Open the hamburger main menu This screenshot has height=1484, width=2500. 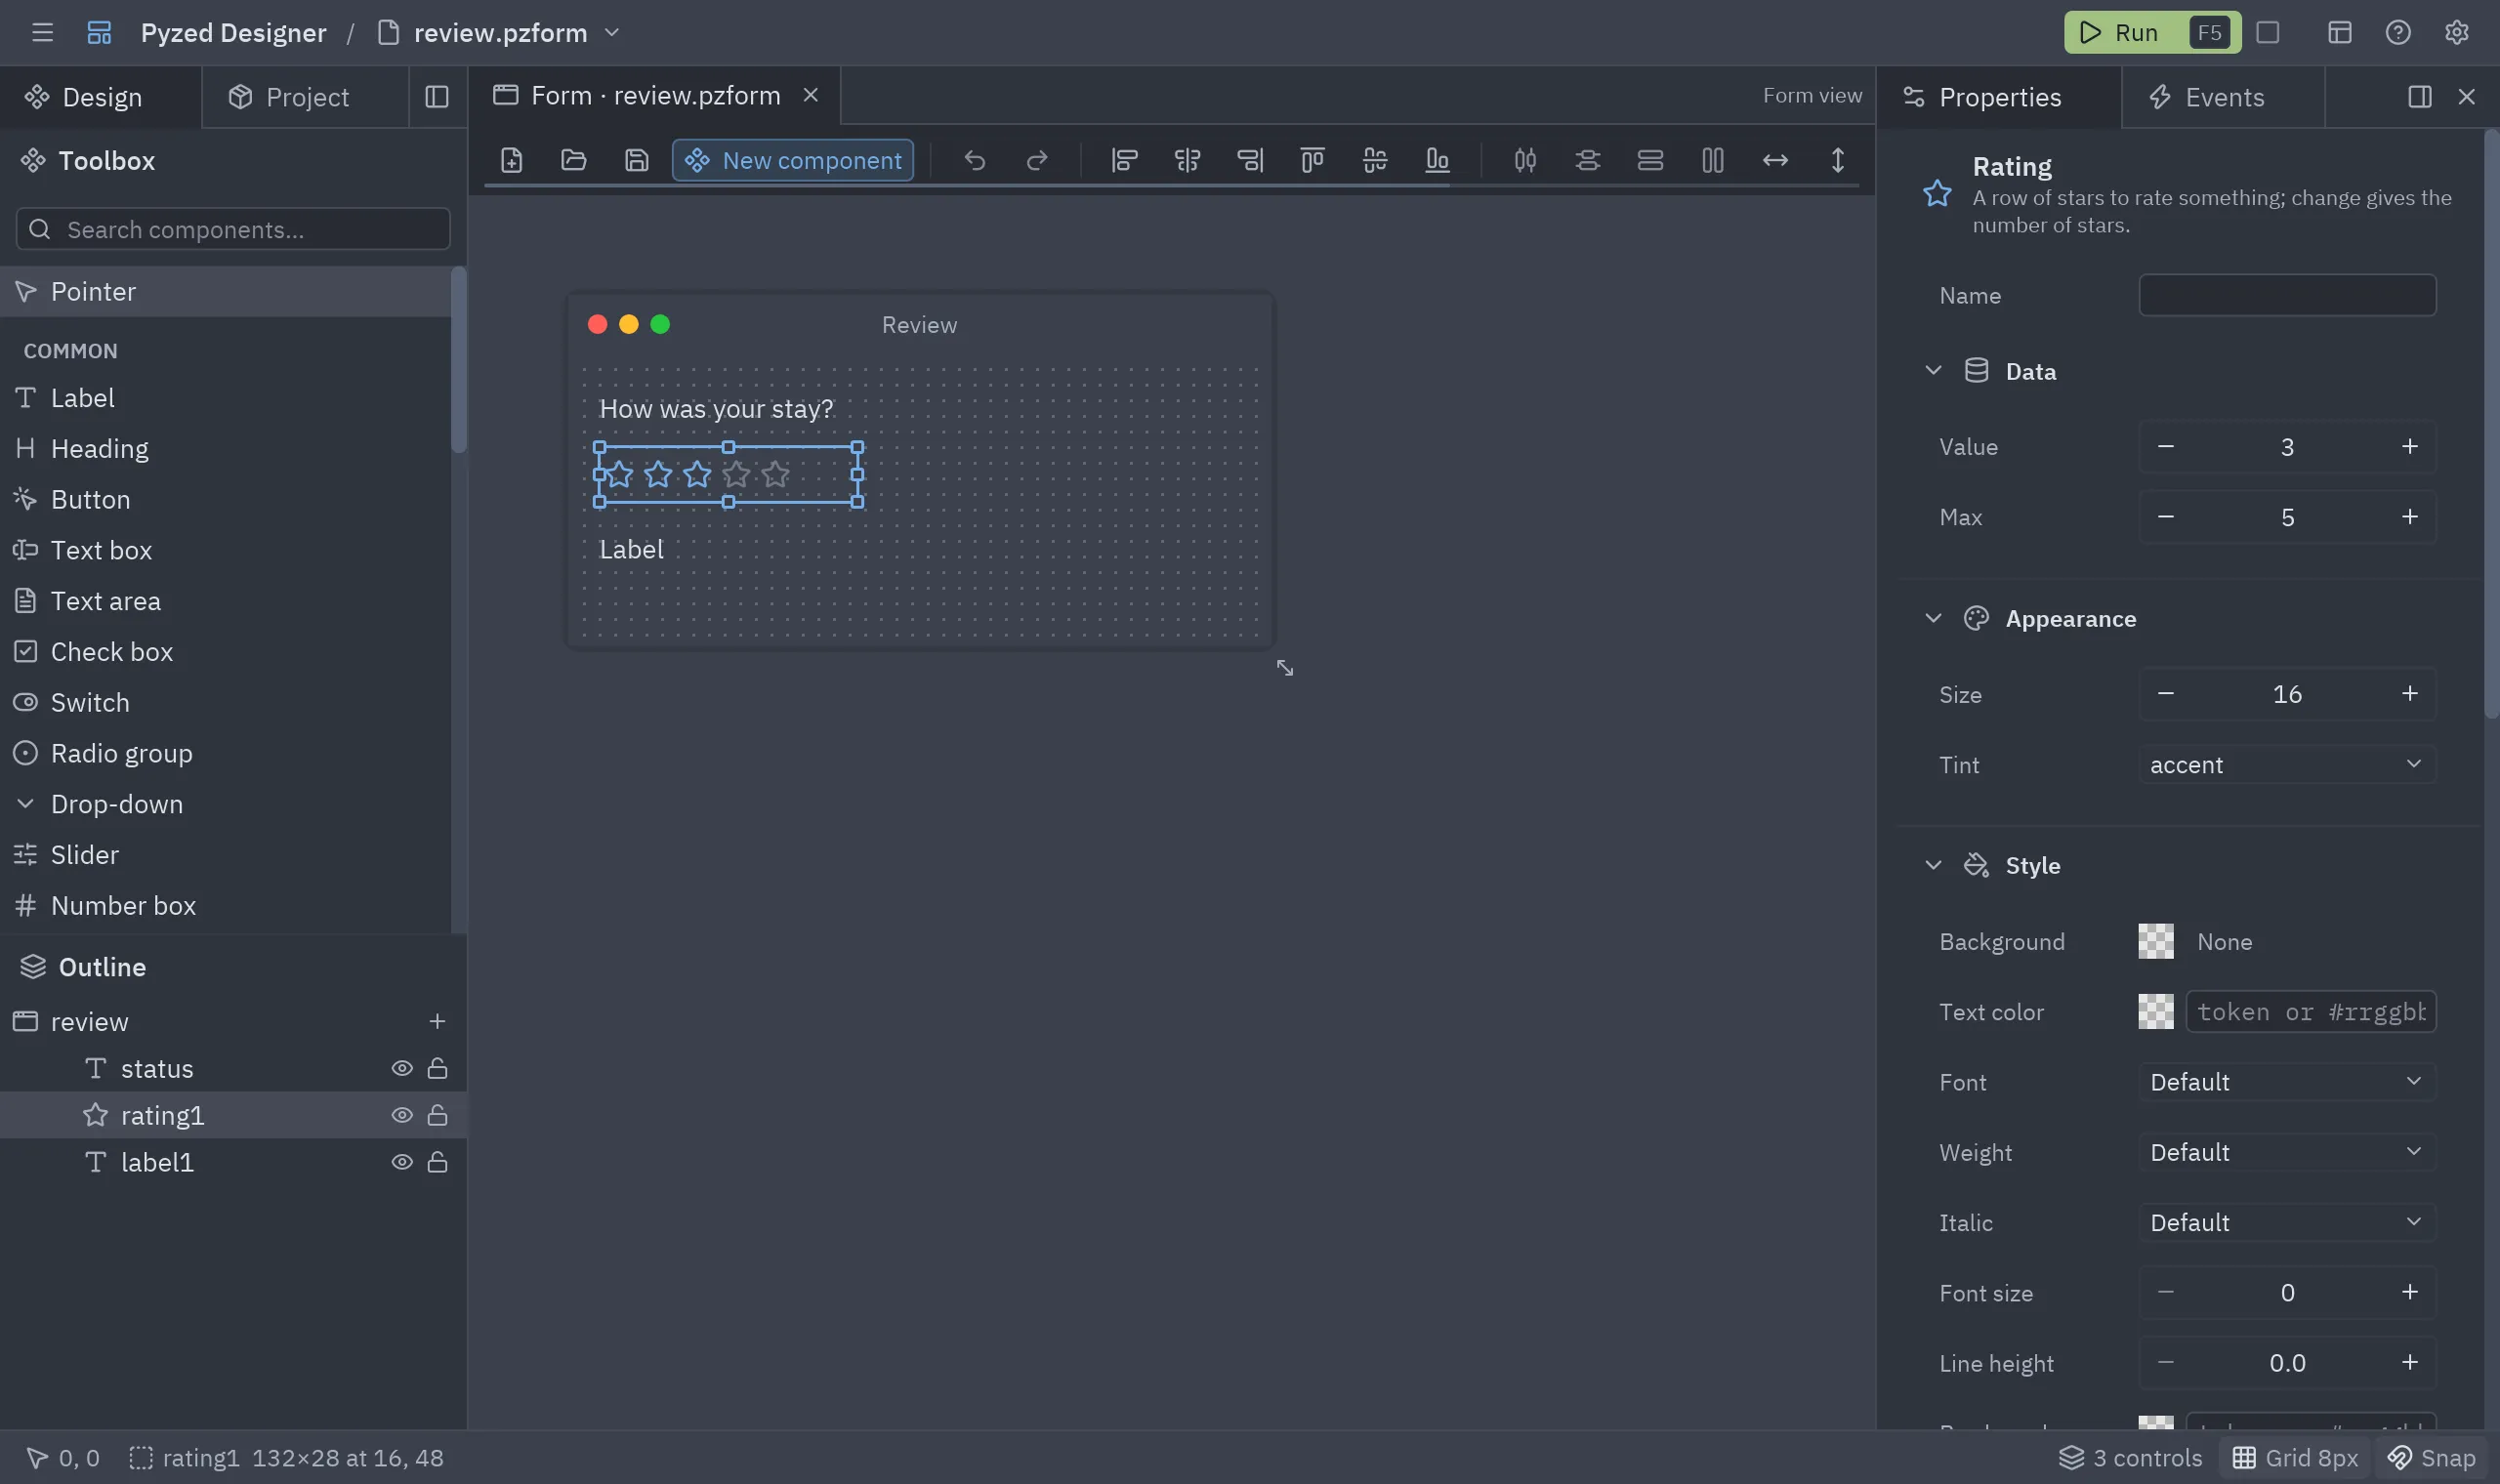(42, 32)
